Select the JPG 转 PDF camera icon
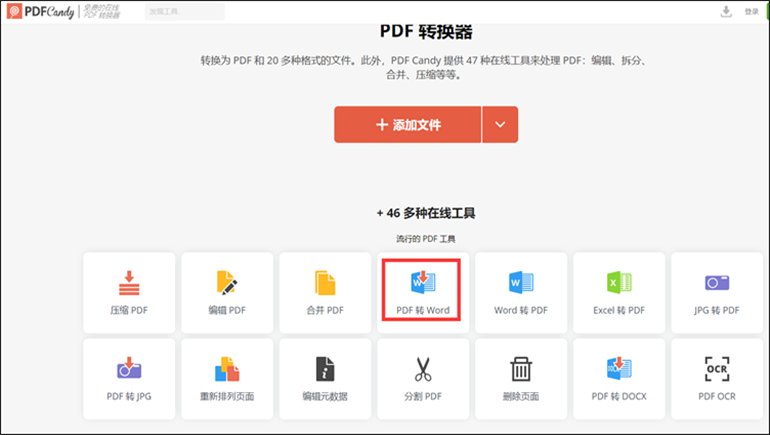Image resolution: width=770 pixels, height=435 pixels. tap(717, 282)
